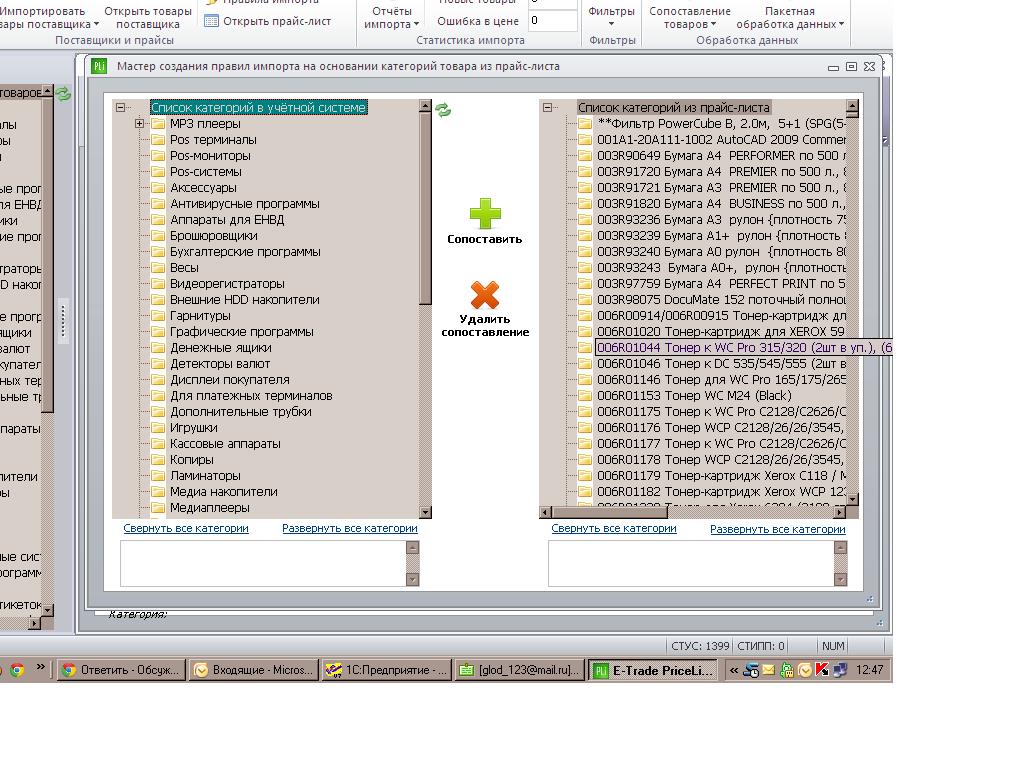Image resolution: width=1024 pixels, height=768 pixels.
Task: Select the 003R90649 Бумага A4 PERFORMER item
Action: 722,155
